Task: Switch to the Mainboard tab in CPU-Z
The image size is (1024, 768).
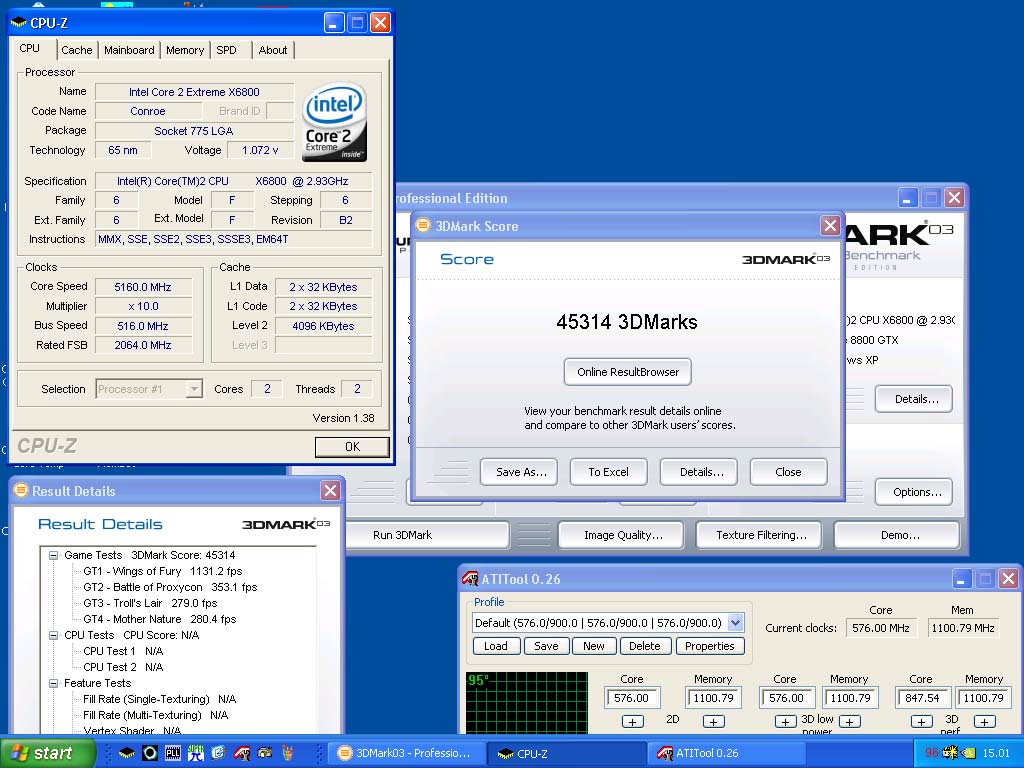Action: pyautogui.click(x=129, y=50)
